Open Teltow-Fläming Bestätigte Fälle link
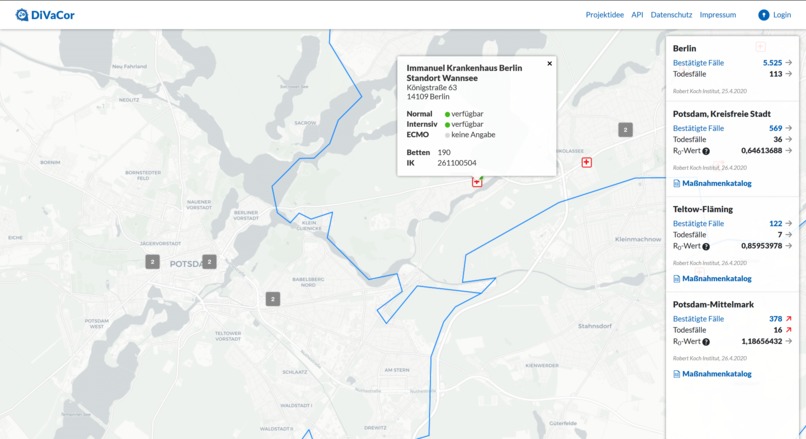Screen dimensions: 806x439 [x=698, y=223]
